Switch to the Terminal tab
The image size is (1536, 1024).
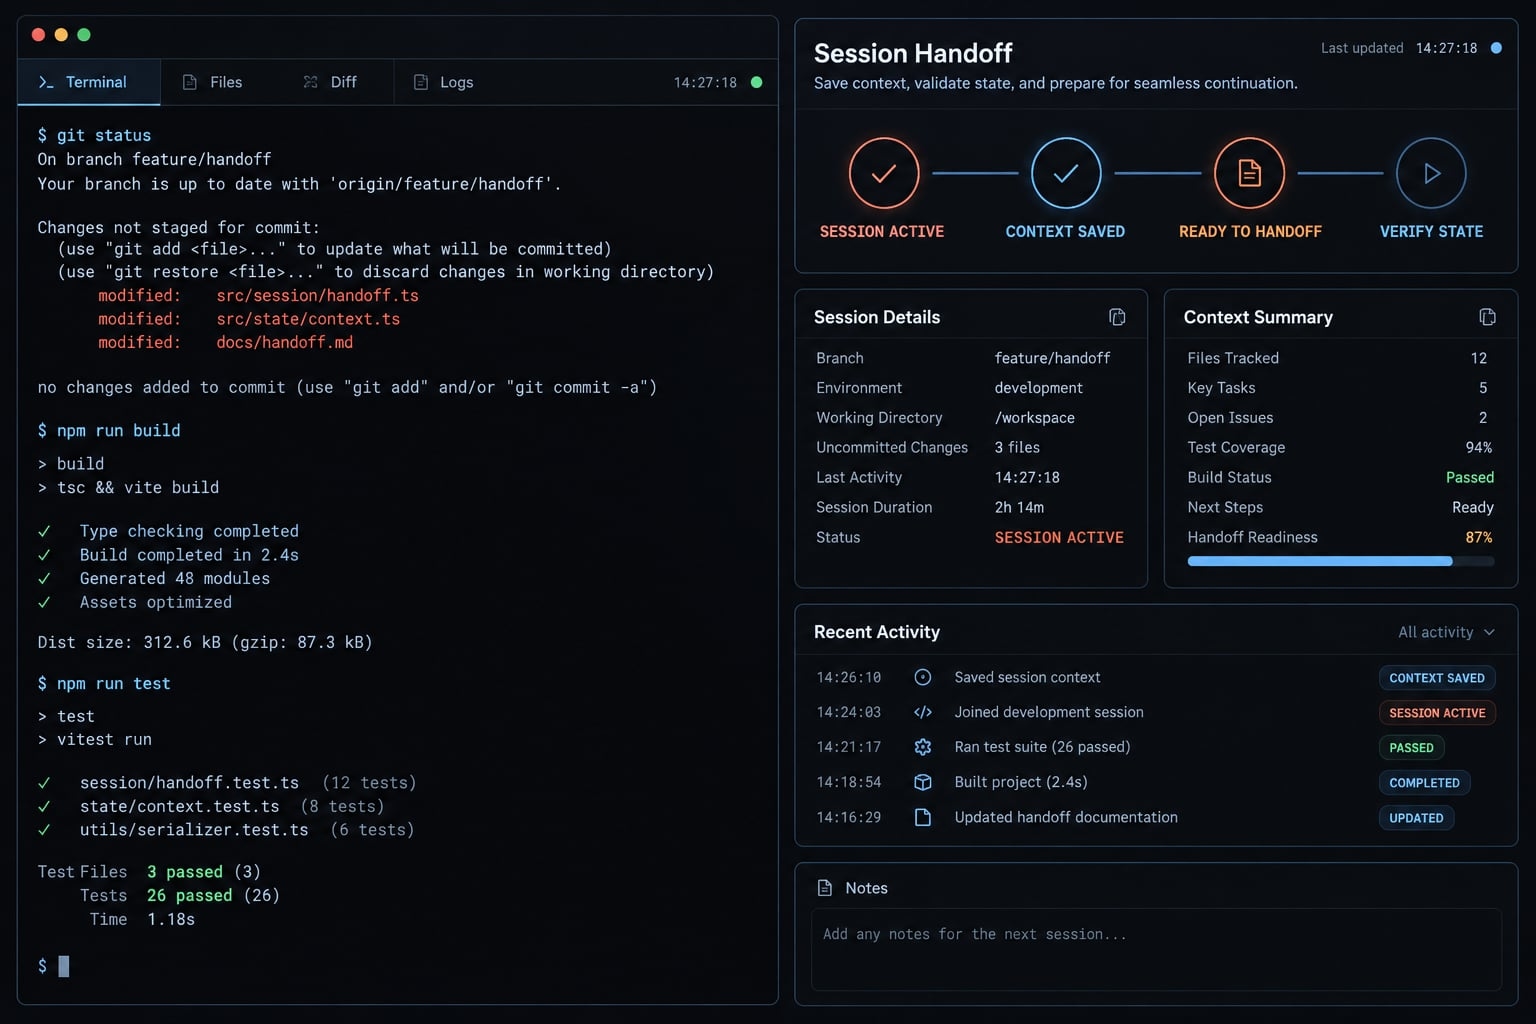tap(89, 82)
